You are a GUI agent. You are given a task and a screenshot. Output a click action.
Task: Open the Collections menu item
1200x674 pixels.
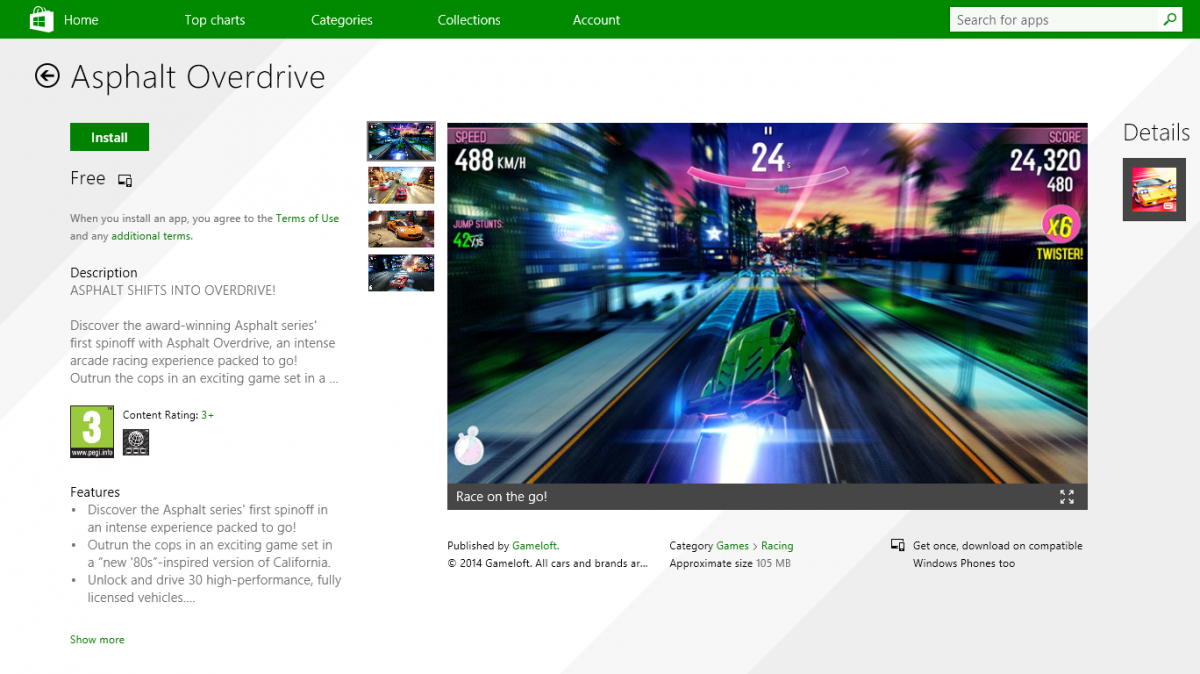click(x=469, y=20)
